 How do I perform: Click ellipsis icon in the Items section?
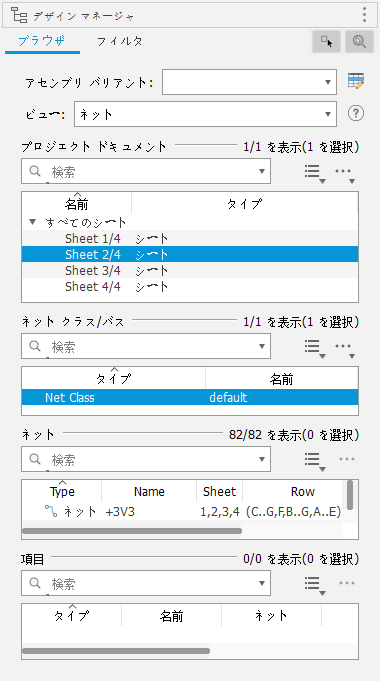click(347, 583)
